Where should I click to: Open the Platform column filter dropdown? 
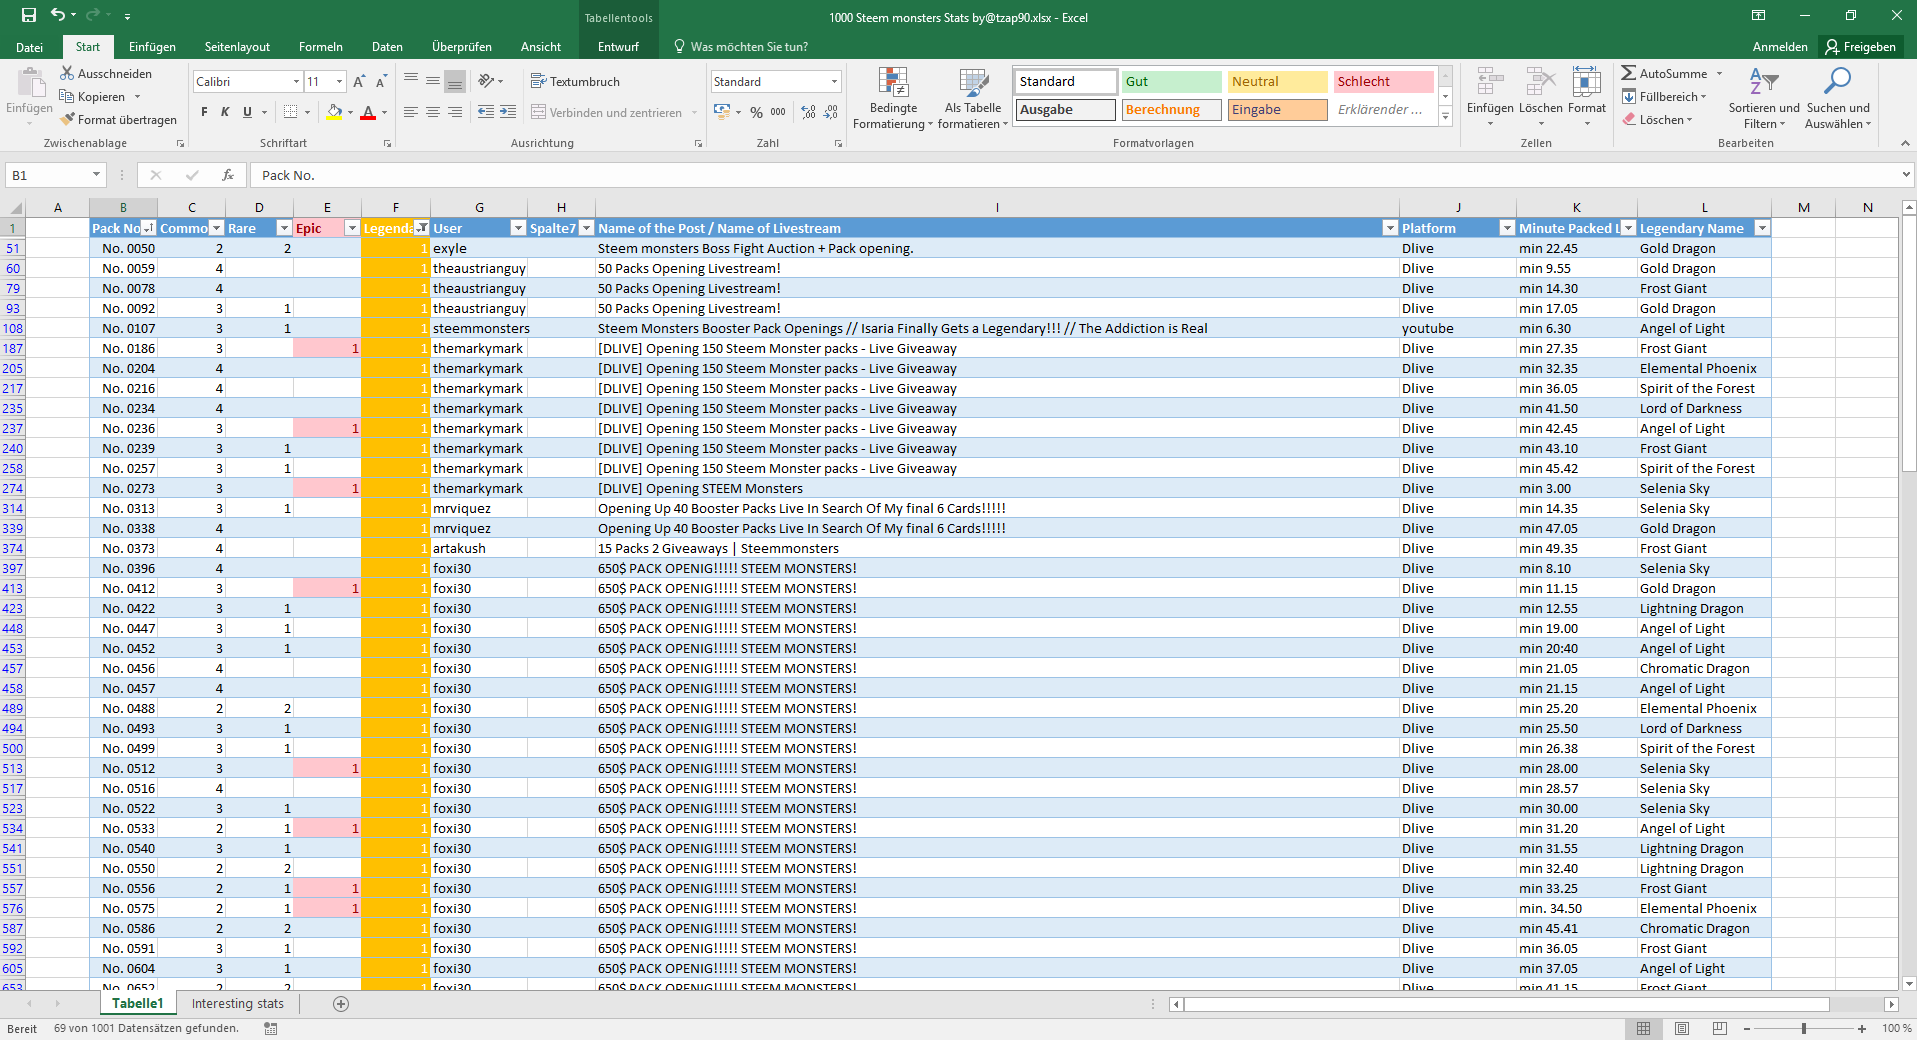(1507, 228)
